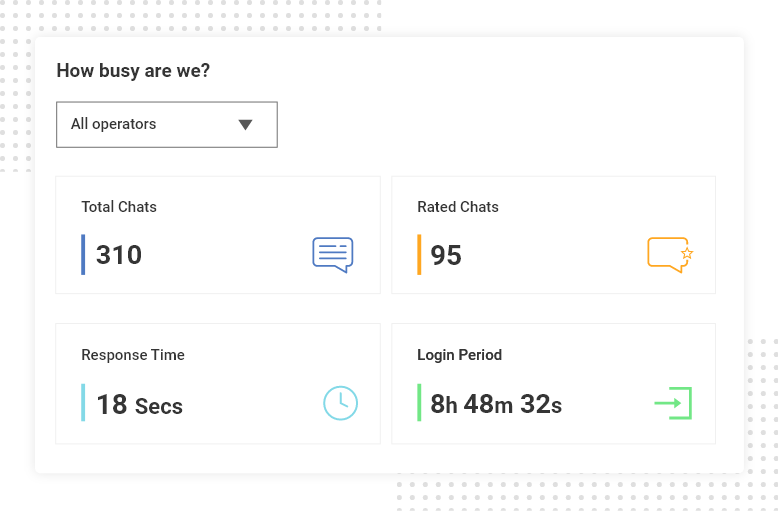Open the All operators dropdown

[166, 125]
